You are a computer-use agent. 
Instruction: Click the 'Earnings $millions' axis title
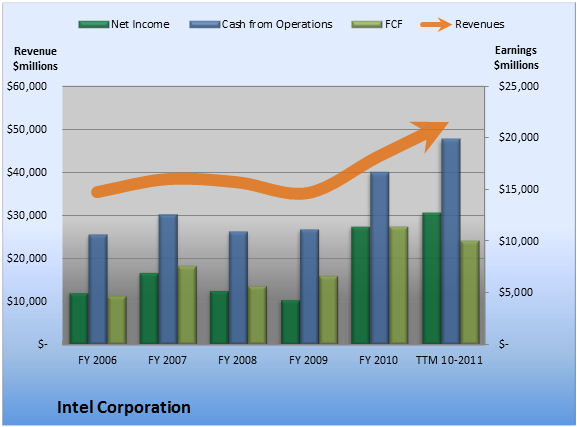click(x=516, y=57)
